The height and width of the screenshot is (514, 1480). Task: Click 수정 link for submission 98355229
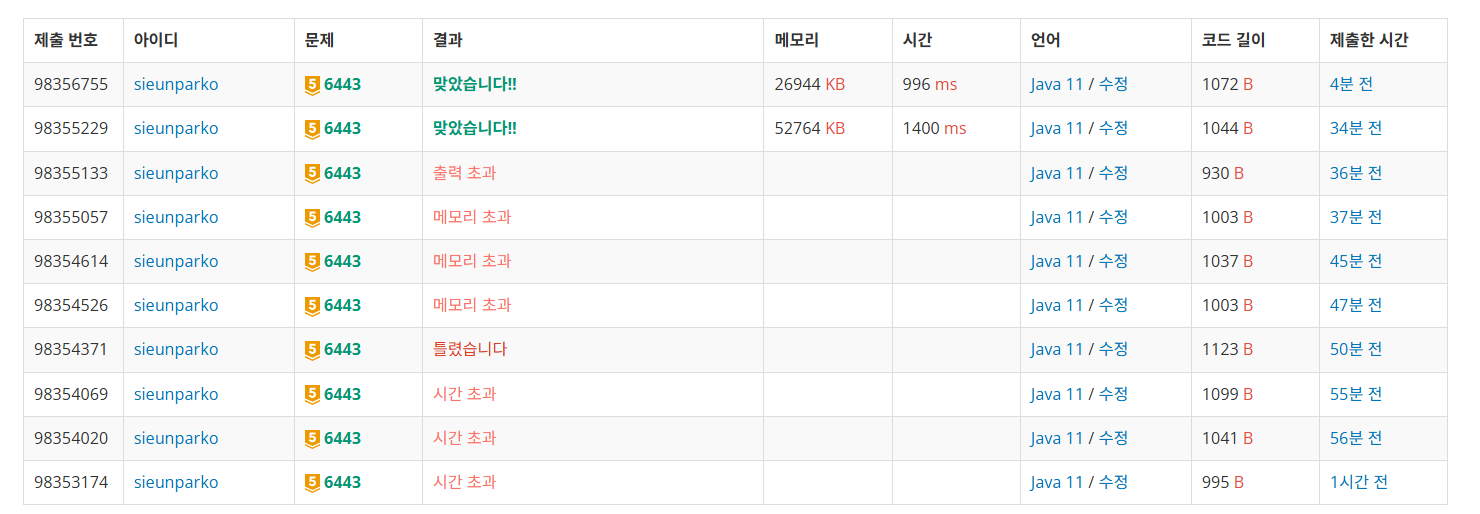[1113, 129]
